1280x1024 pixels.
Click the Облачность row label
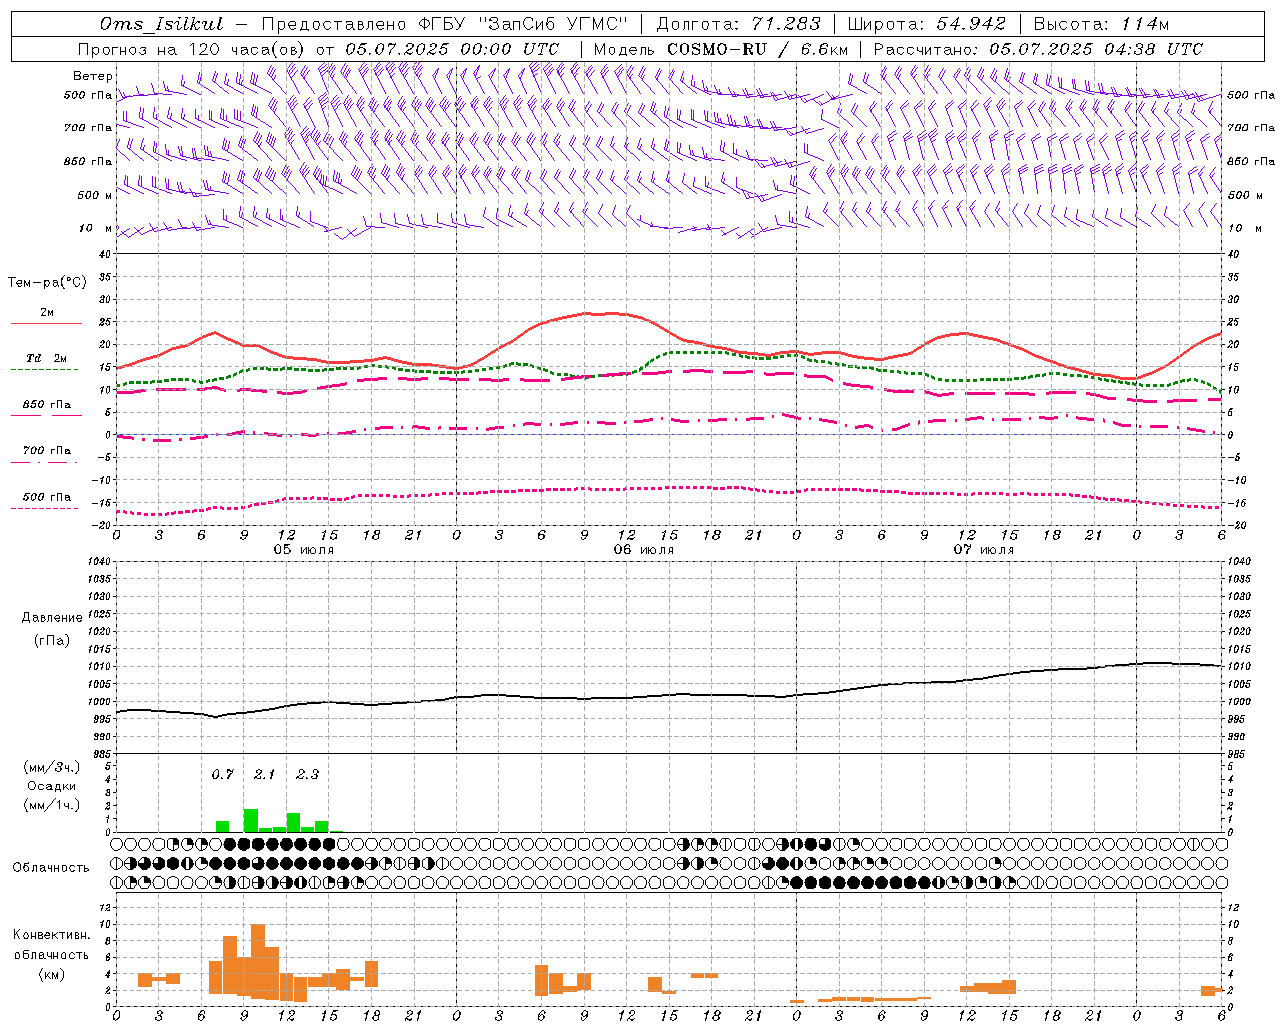(51, 868)
